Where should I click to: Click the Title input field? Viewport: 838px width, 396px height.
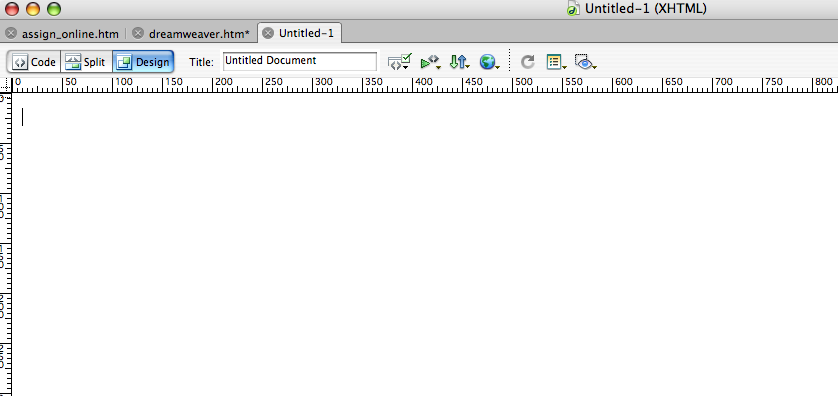tap(299, 61)
